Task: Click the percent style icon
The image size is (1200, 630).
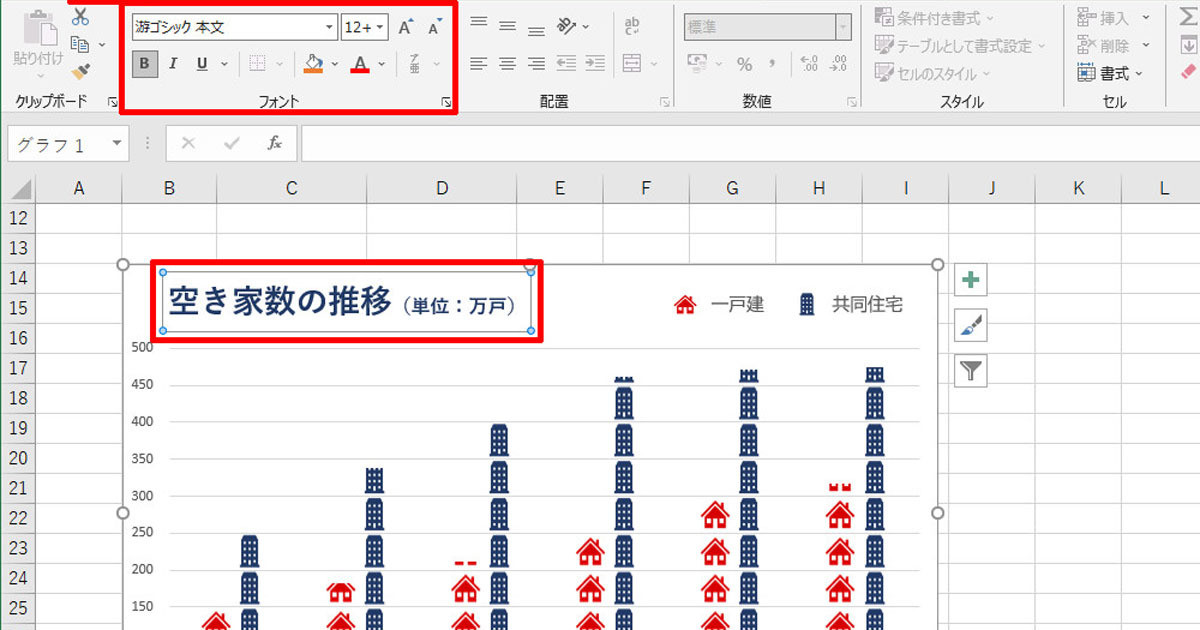Action: 744,64
